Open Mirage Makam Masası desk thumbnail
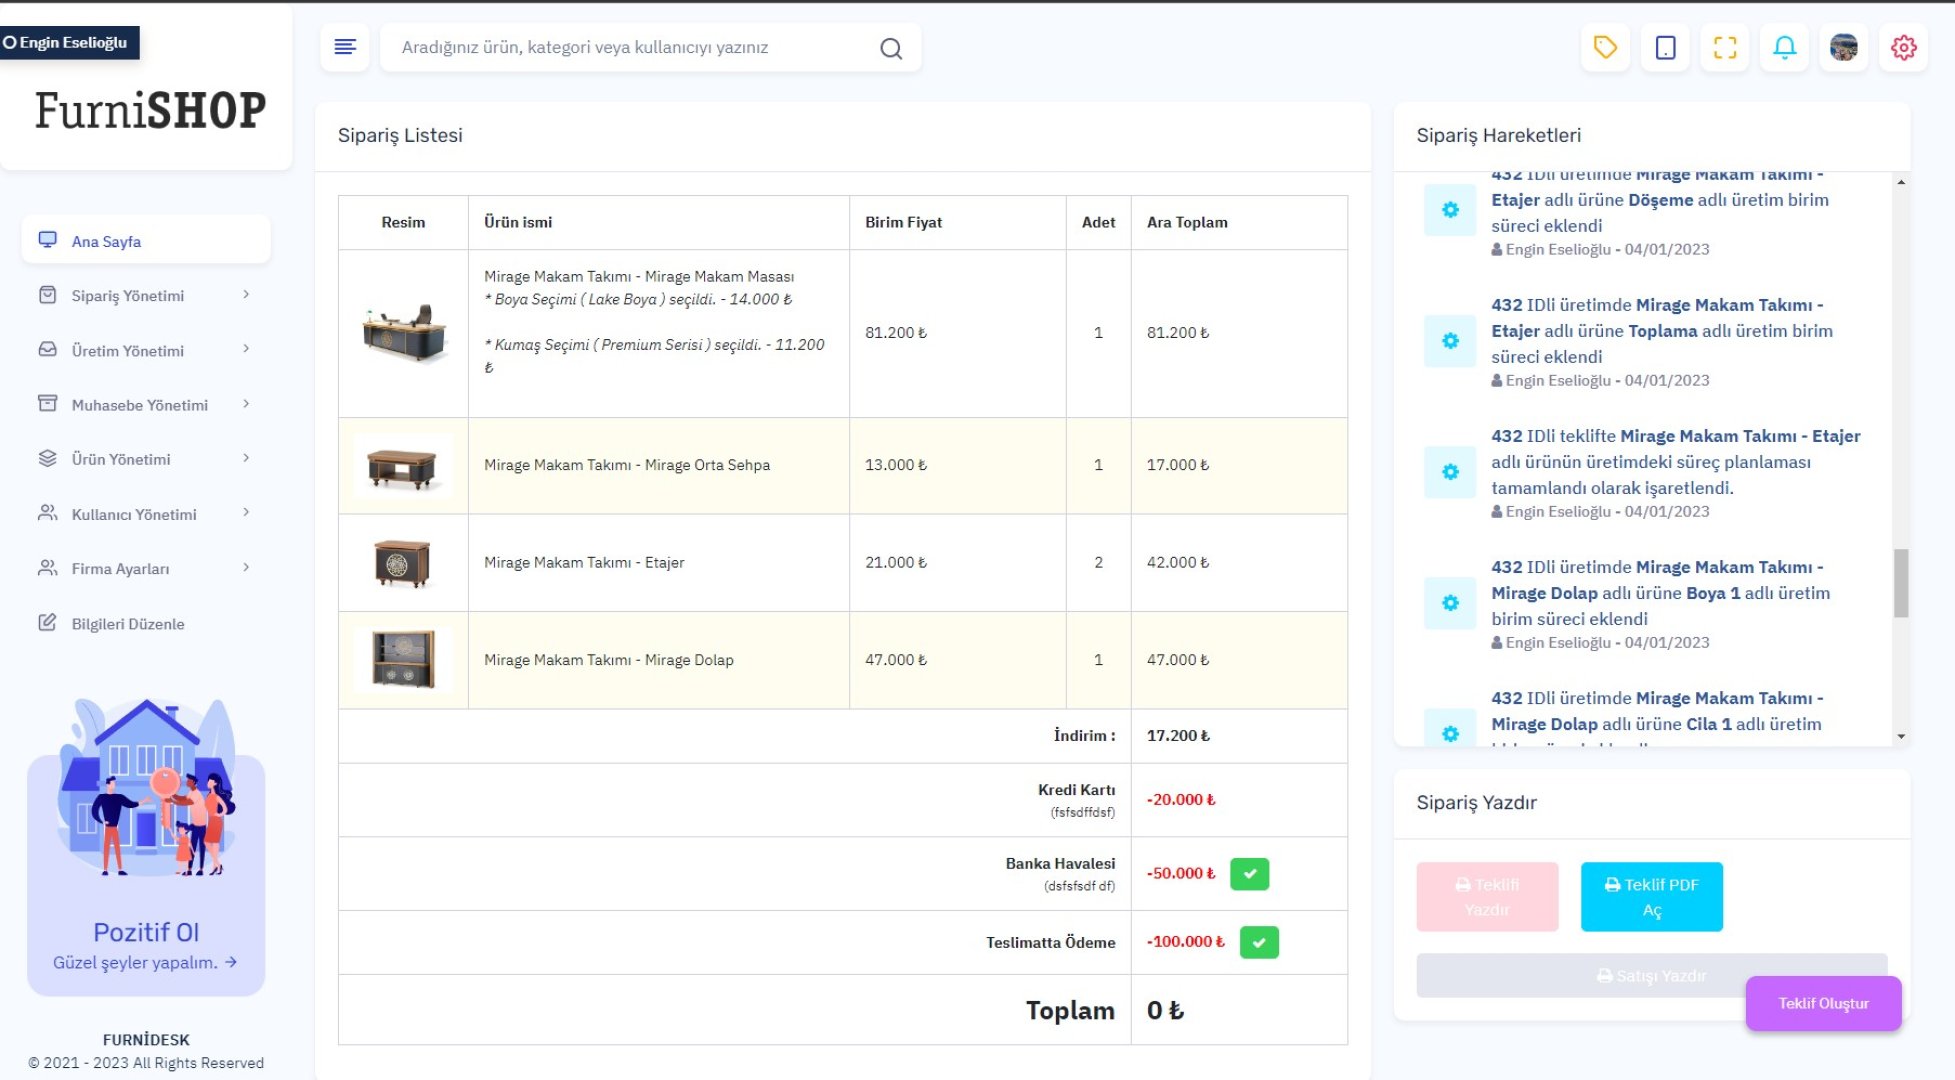This screenshot has height=1080, width=1955. click(403, 333)
